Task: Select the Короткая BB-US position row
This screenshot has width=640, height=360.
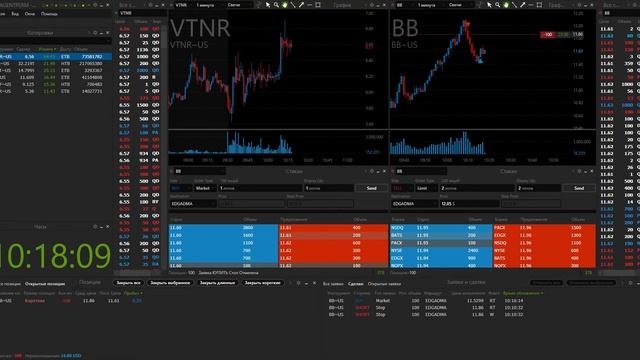Action: tap(71, 300)
